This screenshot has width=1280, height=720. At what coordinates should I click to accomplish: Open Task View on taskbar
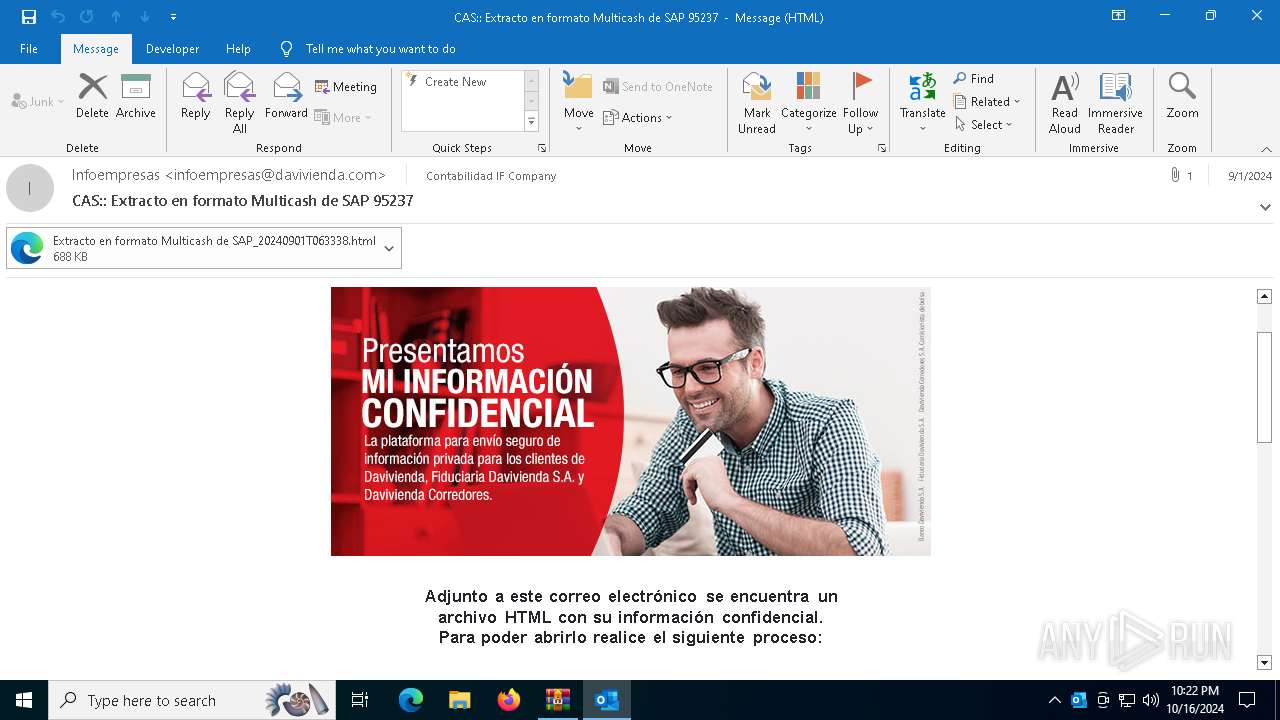(360, 700)
